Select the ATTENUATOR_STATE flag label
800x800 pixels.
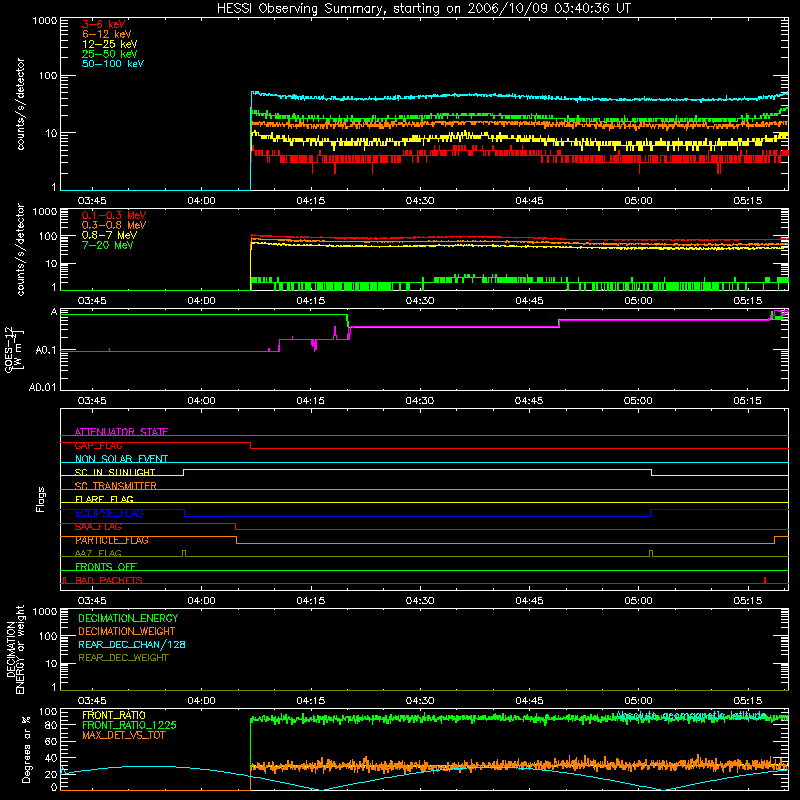[x=121, y=432]
